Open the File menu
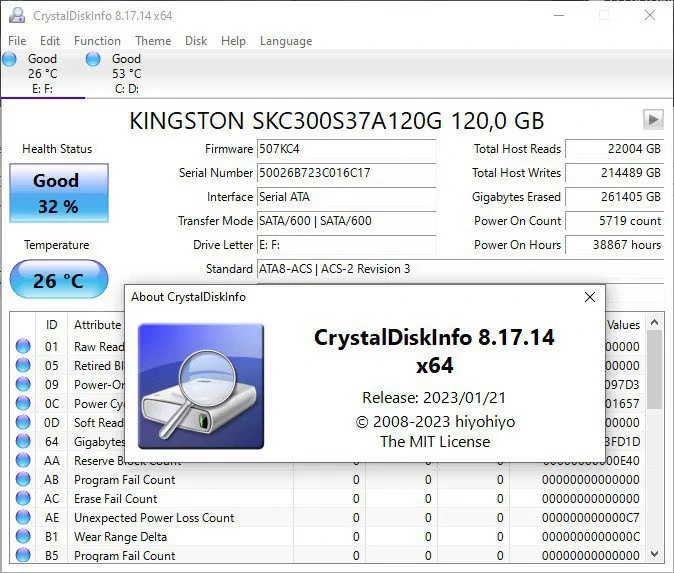 [17, 41]
